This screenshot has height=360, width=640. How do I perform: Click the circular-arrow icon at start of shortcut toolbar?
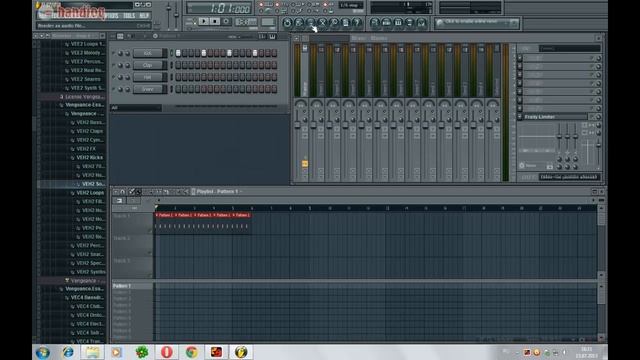point(287,22)
